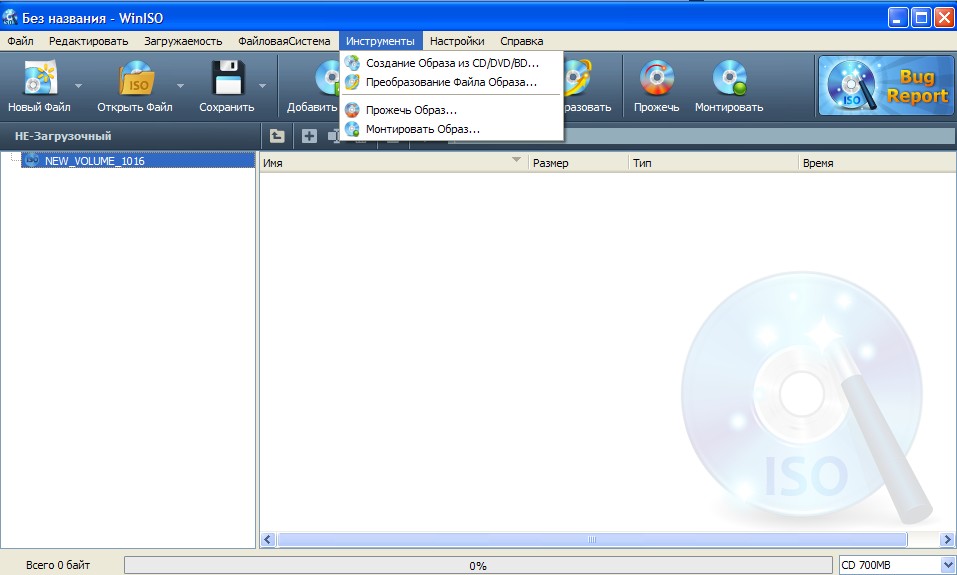This screenshot has width=957, height=575.
Task: Sort by the Тип column header
Action: pyautogui.click(x=713, y=163)
